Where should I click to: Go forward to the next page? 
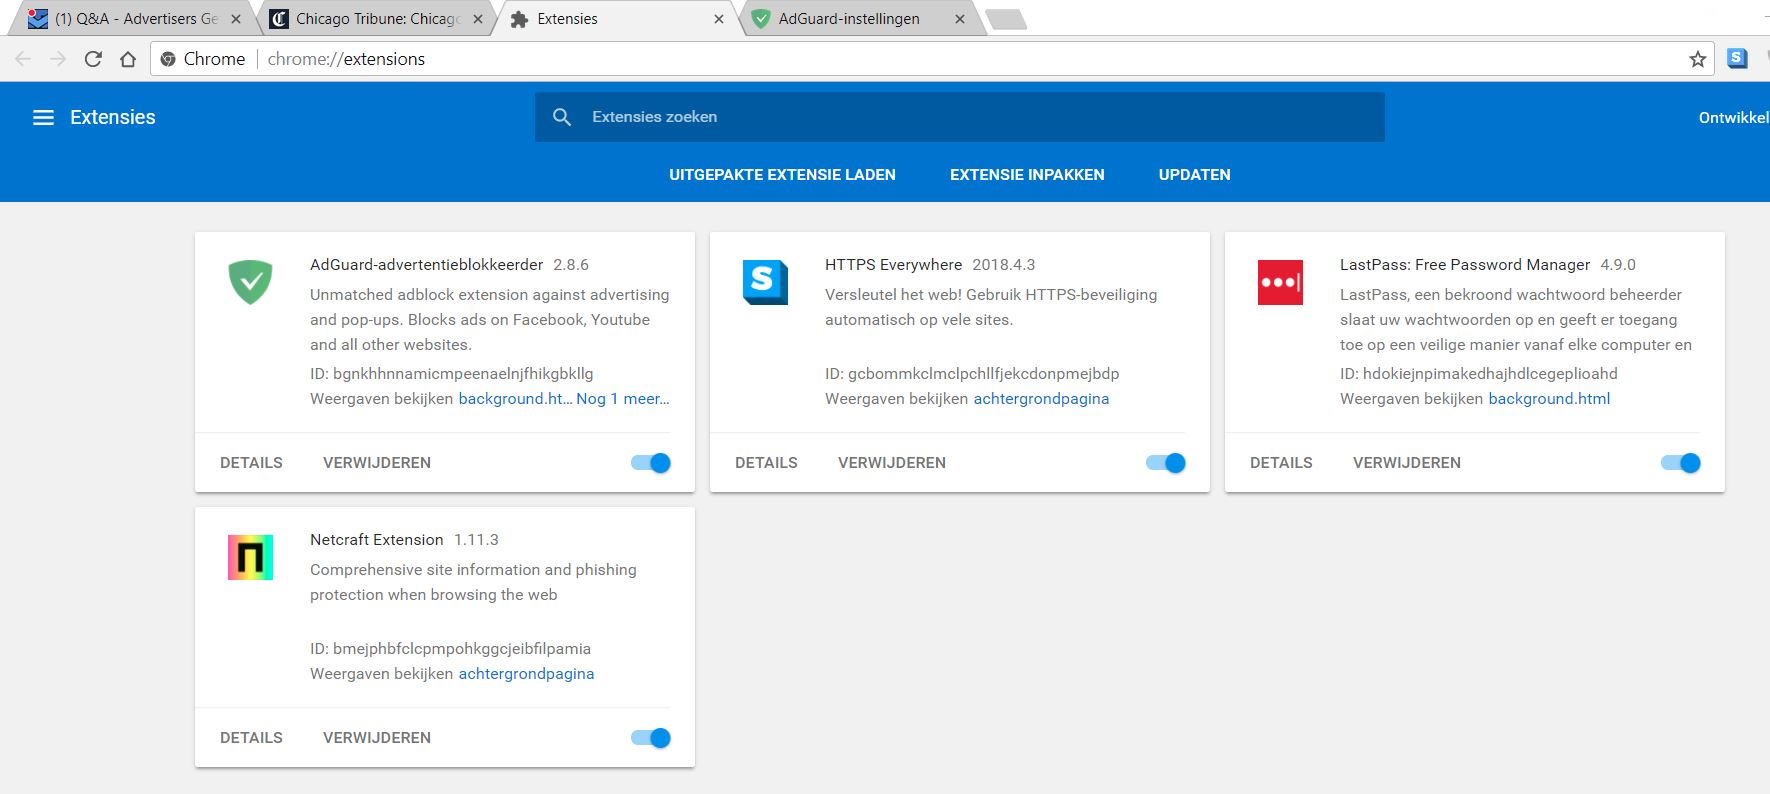pyautogui.click(x=58, y=59)
